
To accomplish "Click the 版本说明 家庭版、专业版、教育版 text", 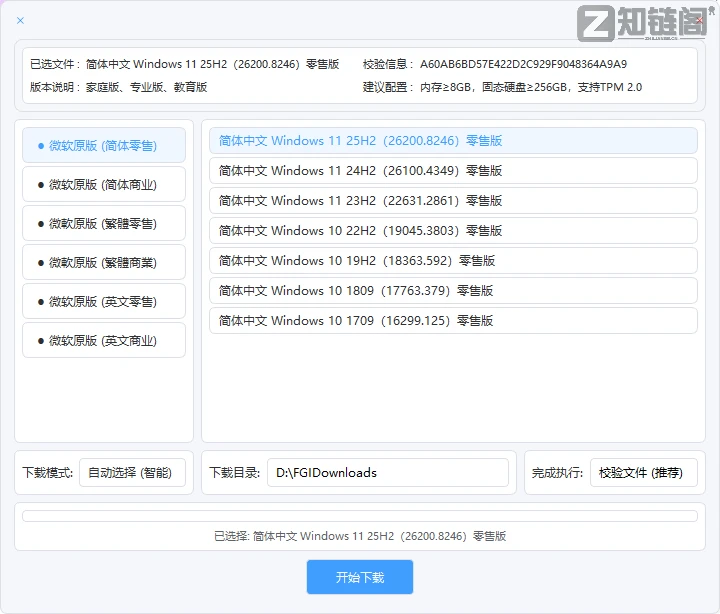I will [146, 87].
